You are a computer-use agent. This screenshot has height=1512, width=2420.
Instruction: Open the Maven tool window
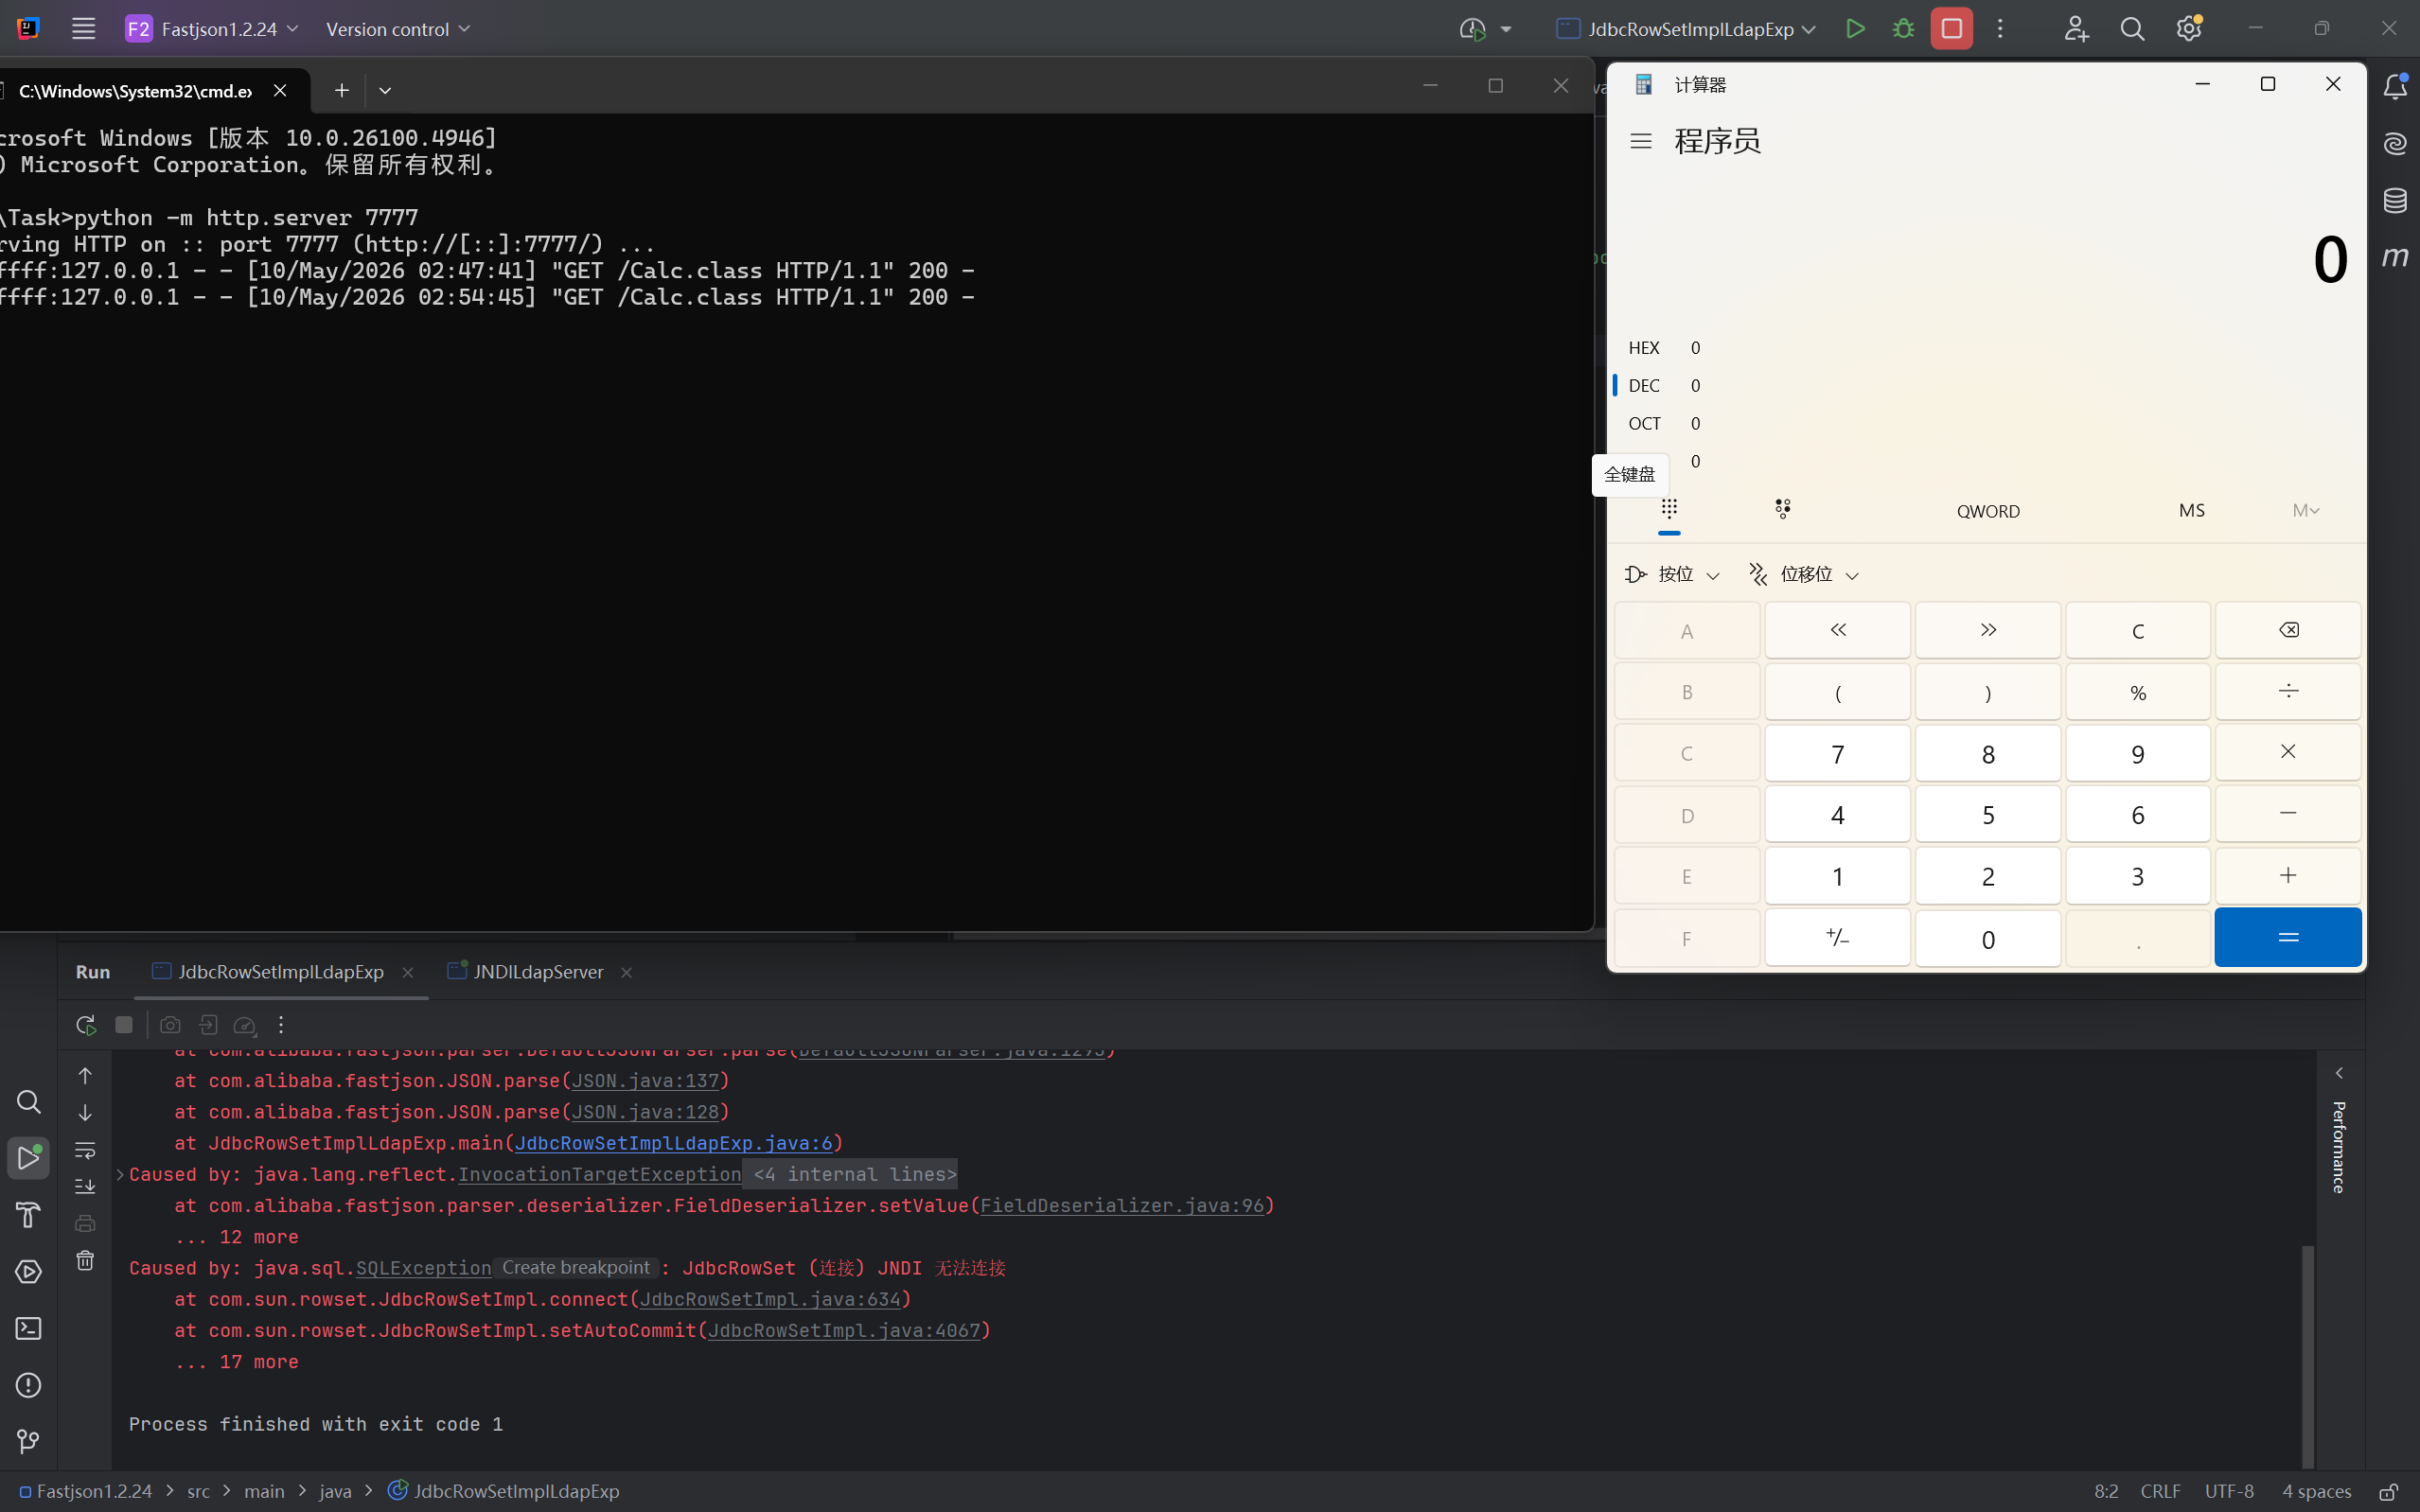2395,257
